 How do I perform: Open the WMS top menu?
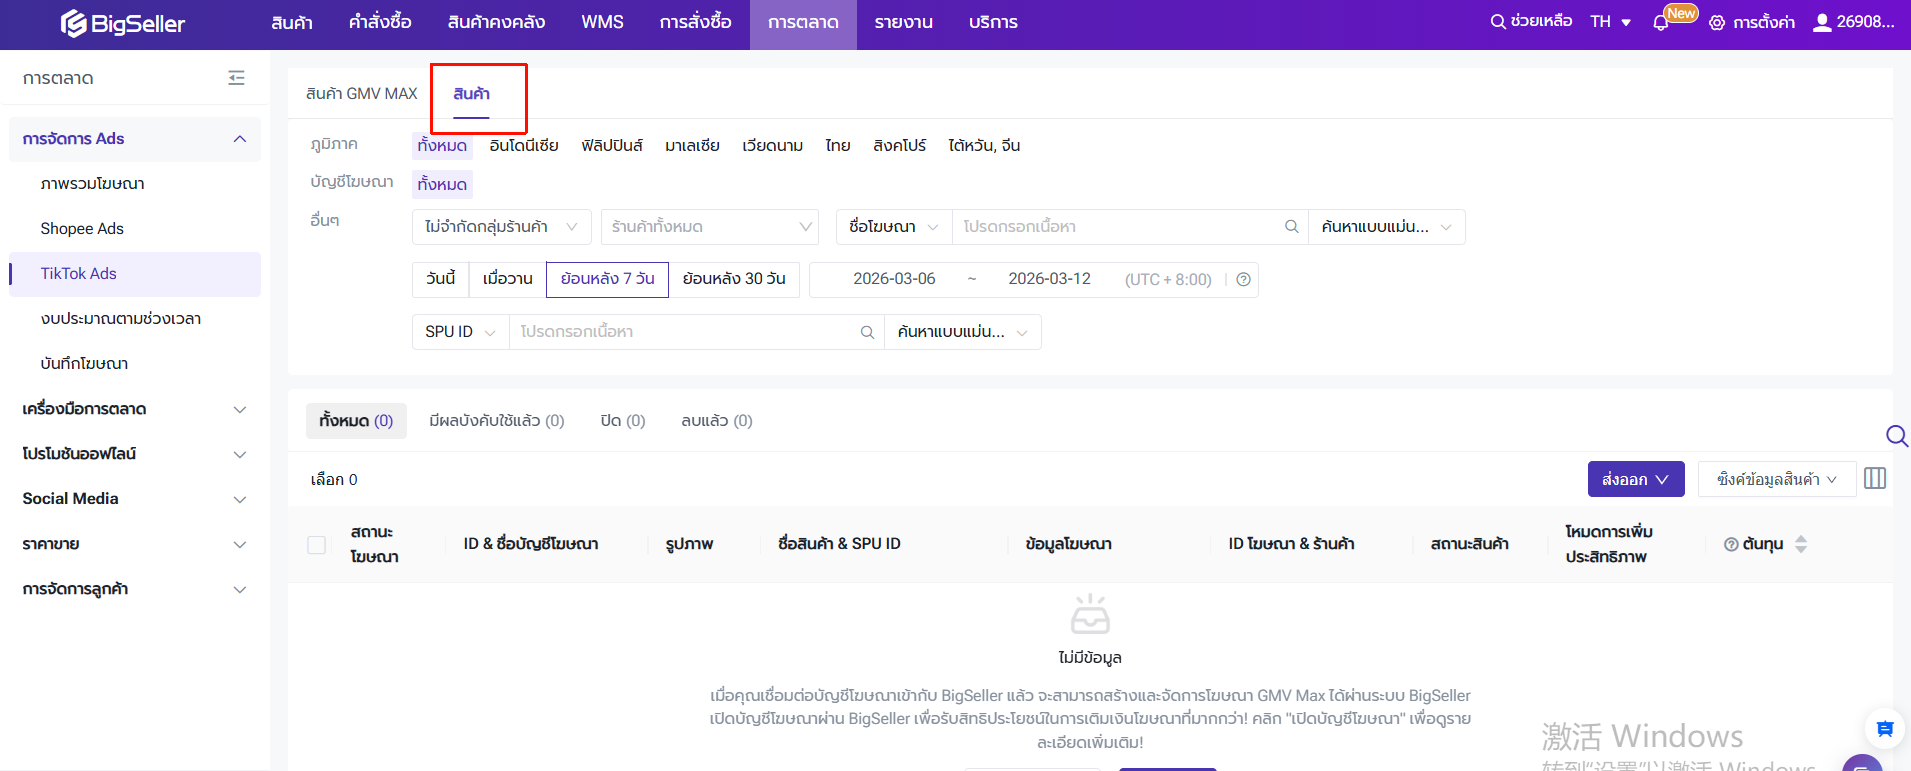(602, 23)
